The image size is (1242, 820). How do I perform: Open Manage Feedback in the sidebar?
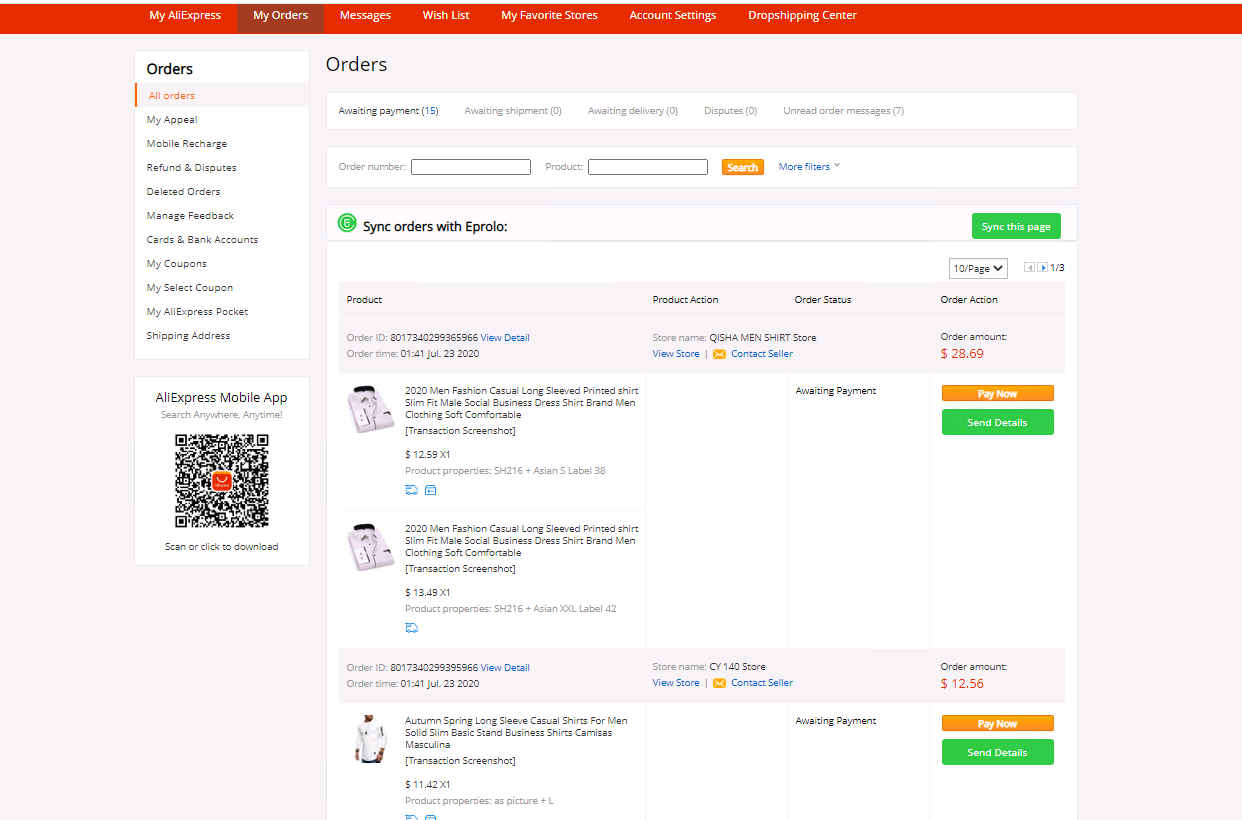tap(190, 216)
